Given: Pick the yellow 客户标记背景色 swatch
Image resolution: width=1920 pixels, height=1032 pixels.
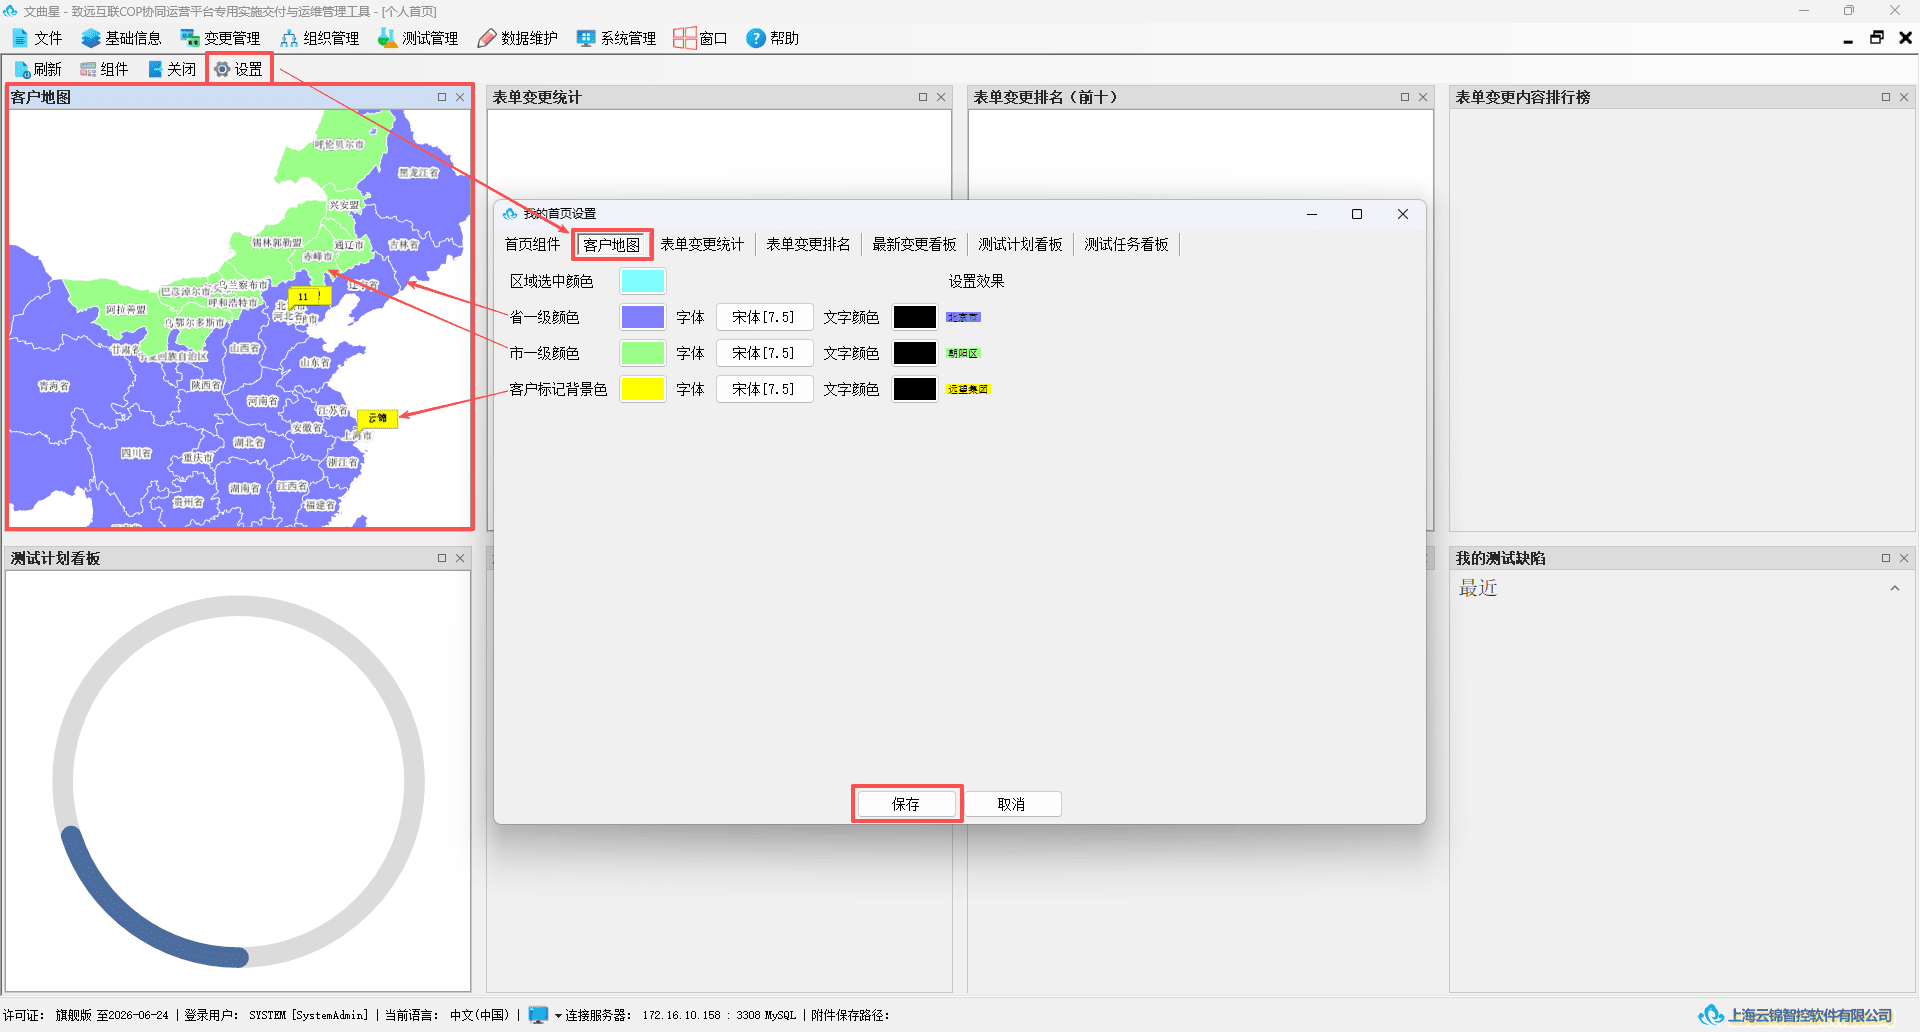Looking at the screenshot, I should [642, 389].
